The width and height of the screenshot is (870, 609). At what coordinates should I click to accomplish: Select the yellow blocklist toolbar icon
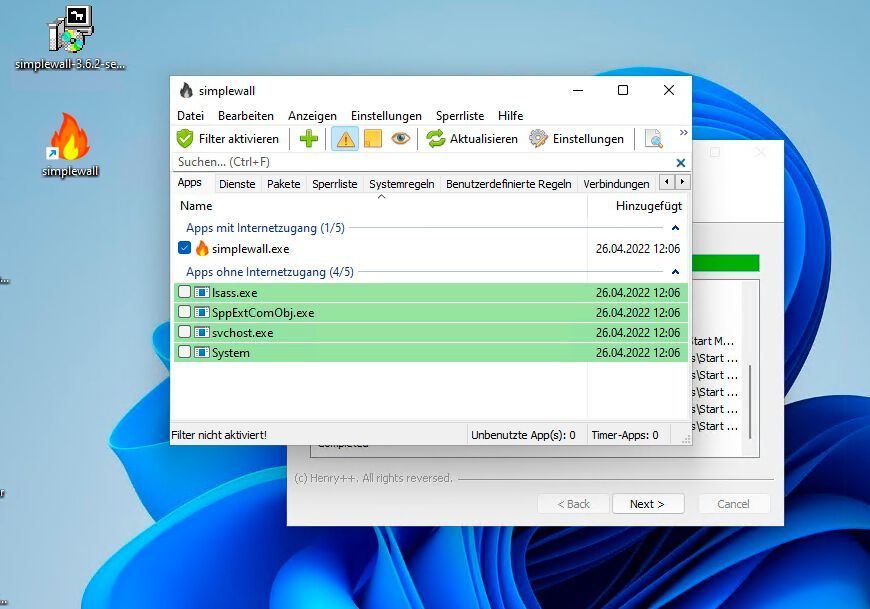click(x=372, y=138)
